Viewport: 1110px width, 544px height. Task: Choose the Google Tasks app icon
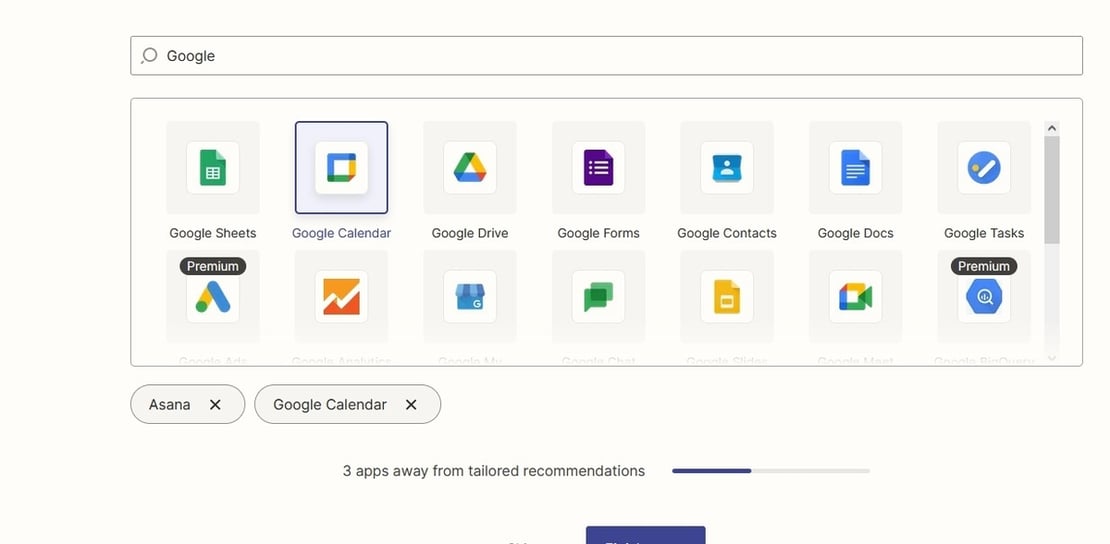point(983,168)
